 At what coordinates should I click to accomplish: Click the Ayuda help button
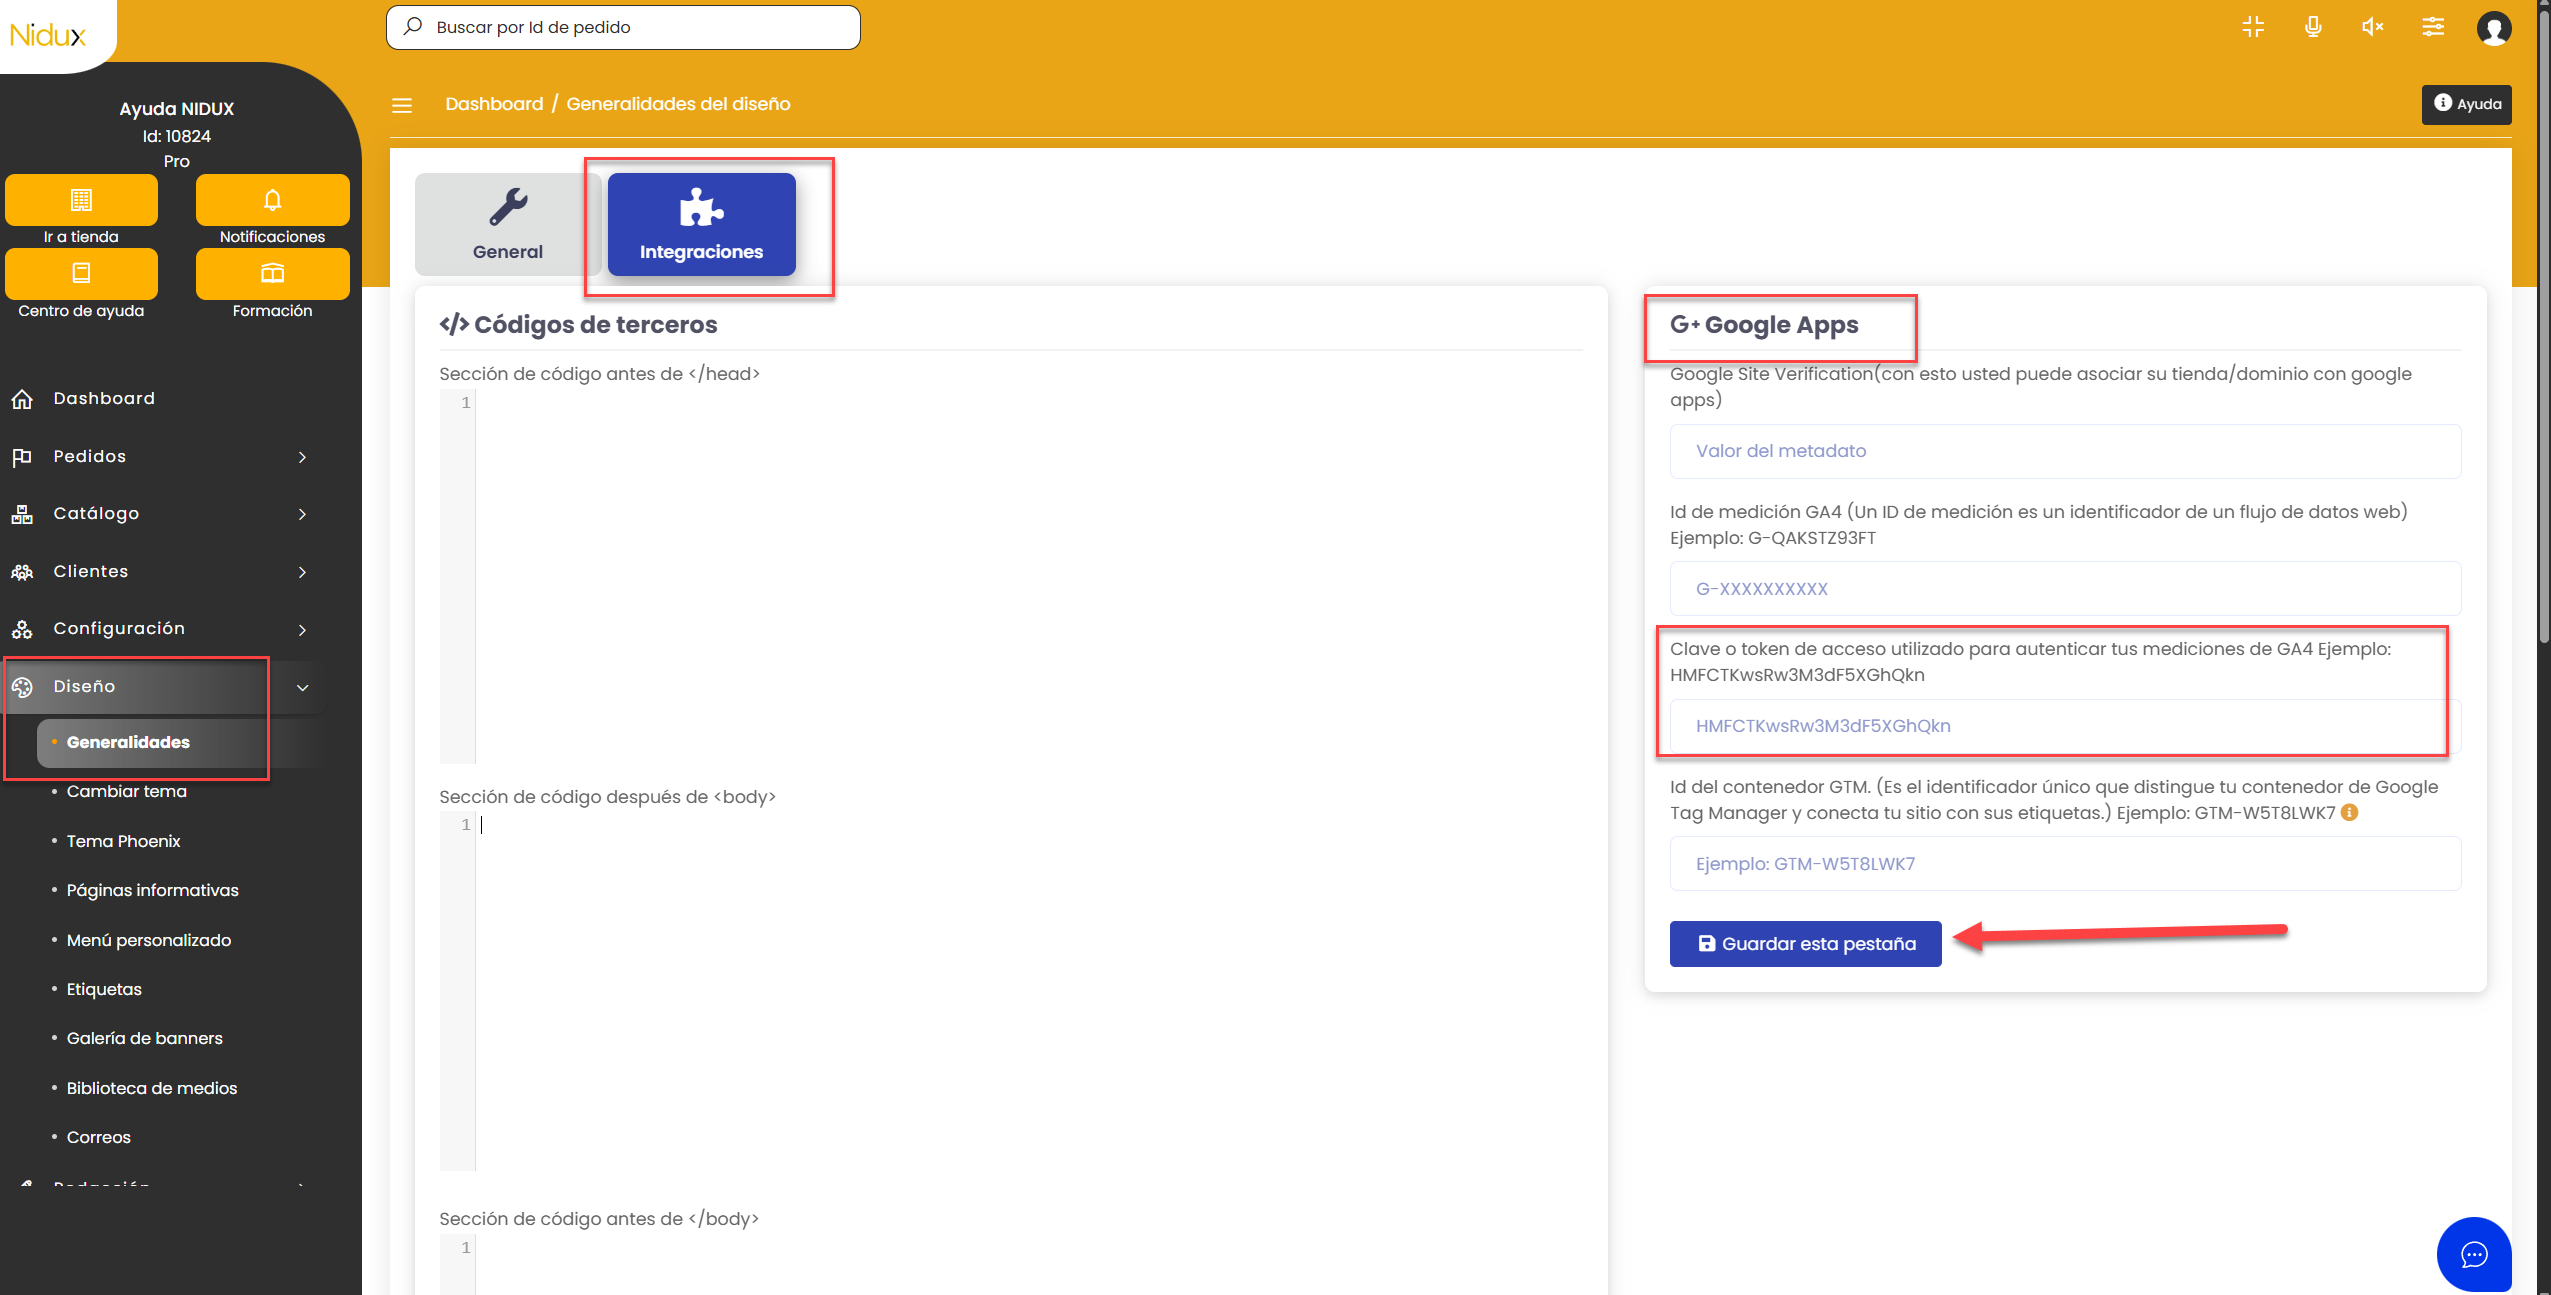(2466, 104)
